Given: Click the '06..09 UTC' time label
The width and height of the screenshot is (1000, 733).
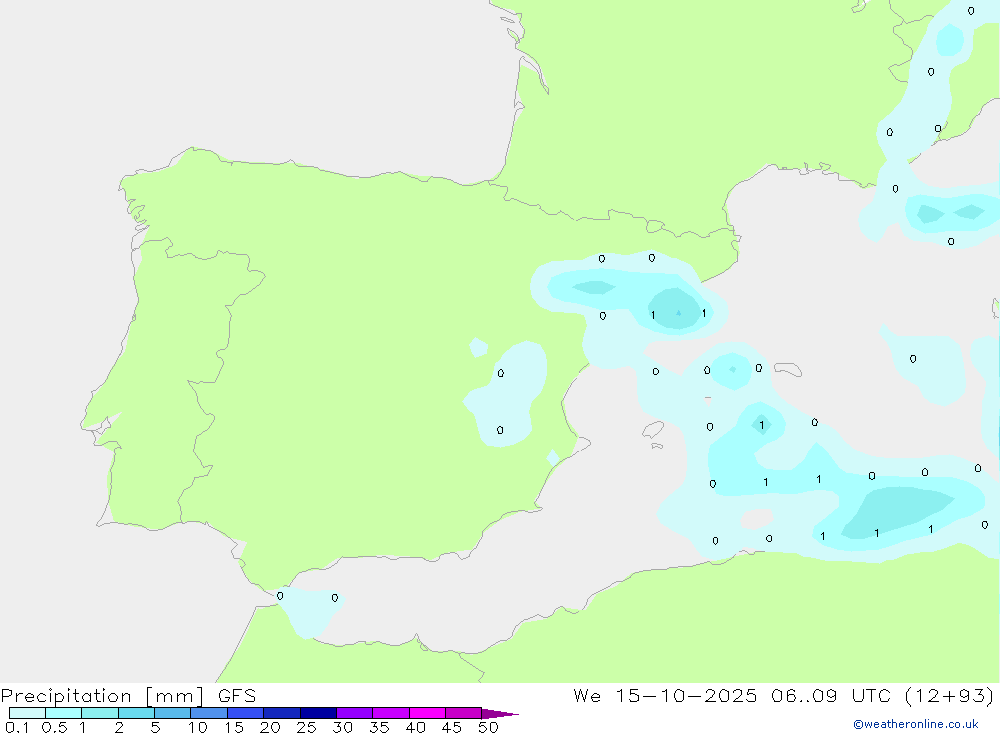Looking at the screenshot, I should (830, 695).
